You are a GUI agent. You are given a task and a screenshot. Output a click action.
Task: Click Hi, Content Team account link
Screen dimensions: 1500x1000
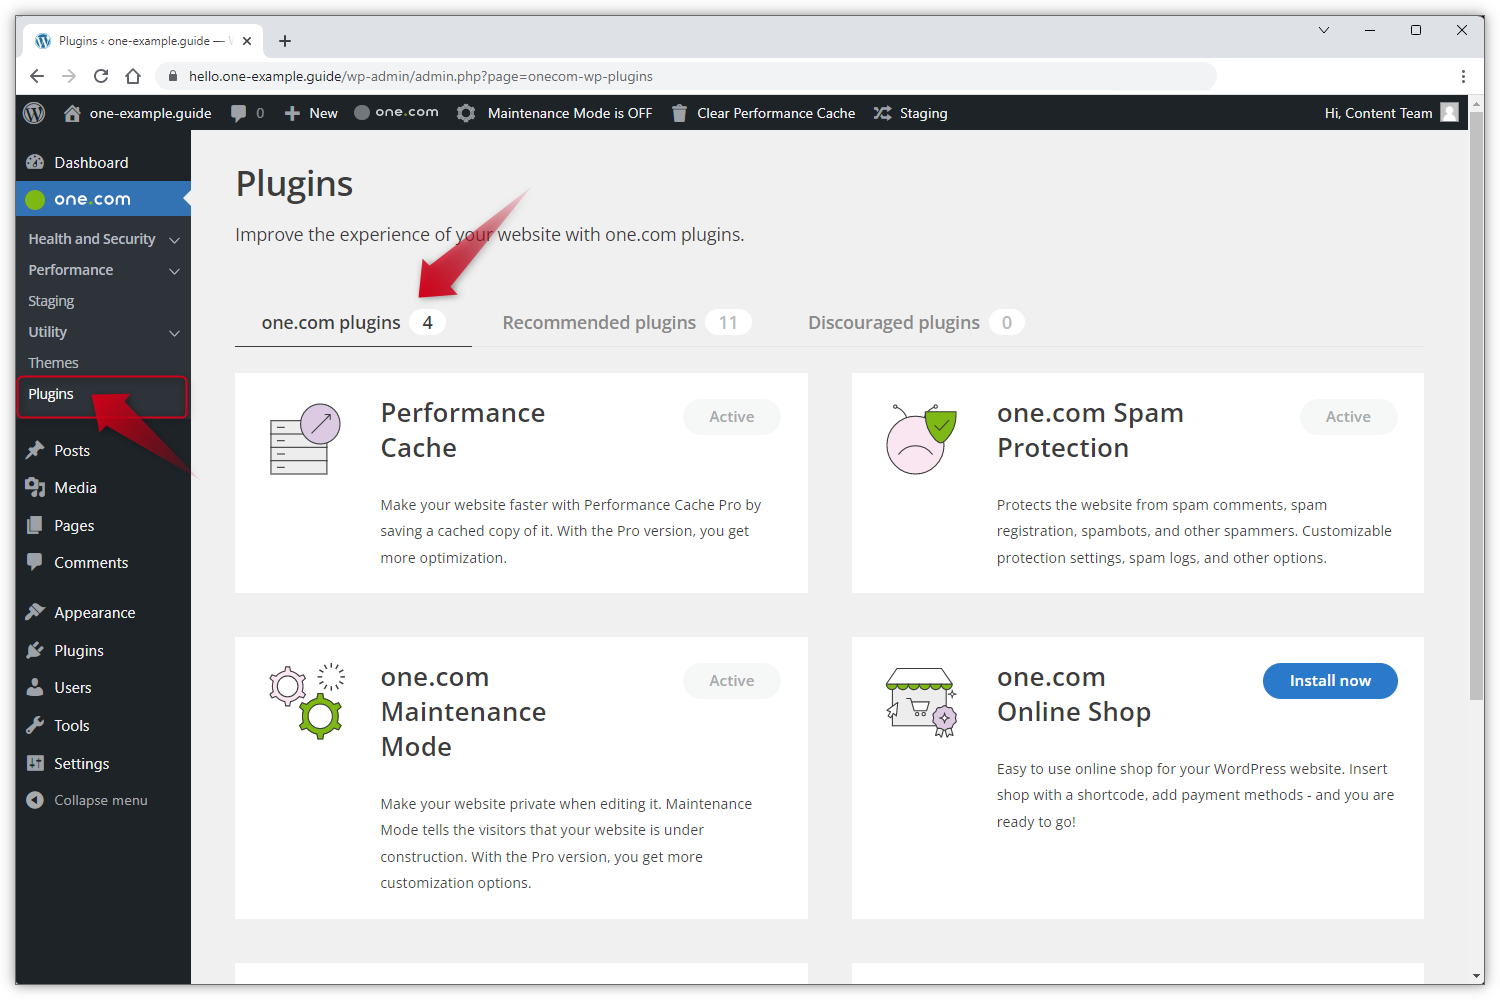[1378, 113]
